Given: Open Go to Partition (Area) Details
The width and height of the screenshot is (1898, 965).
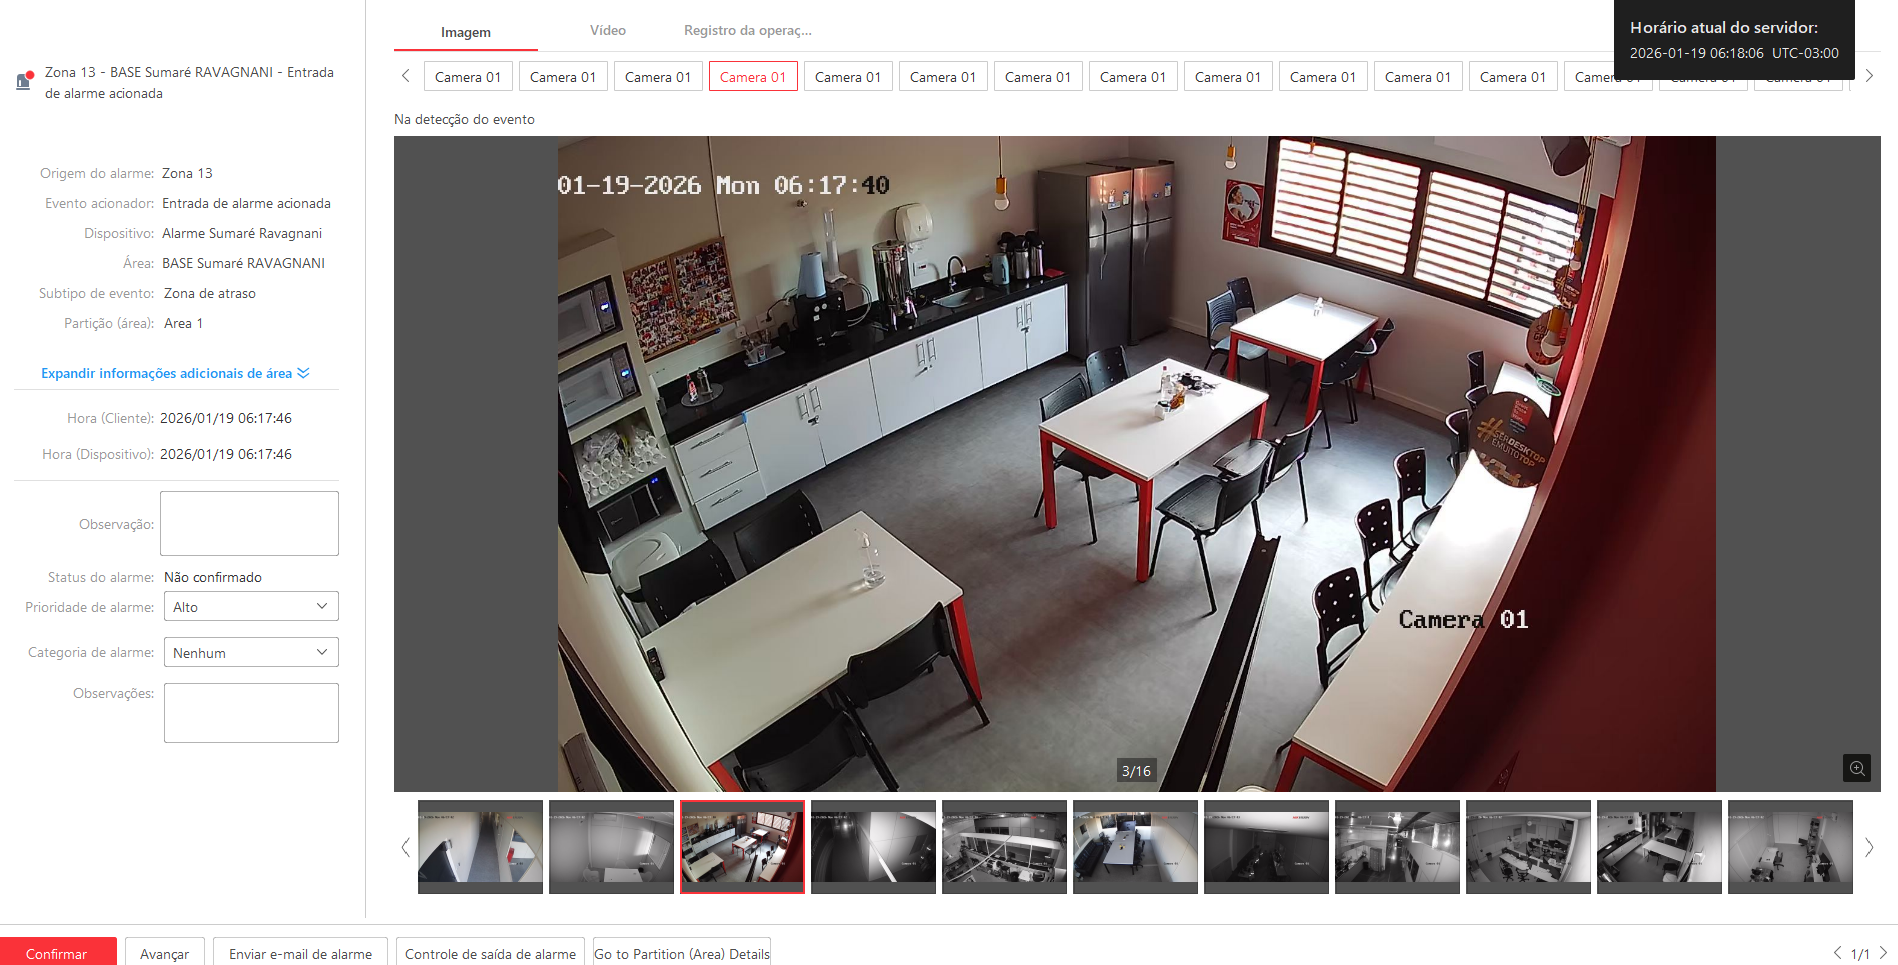Looking at the screenshot, I should [682, 953].
